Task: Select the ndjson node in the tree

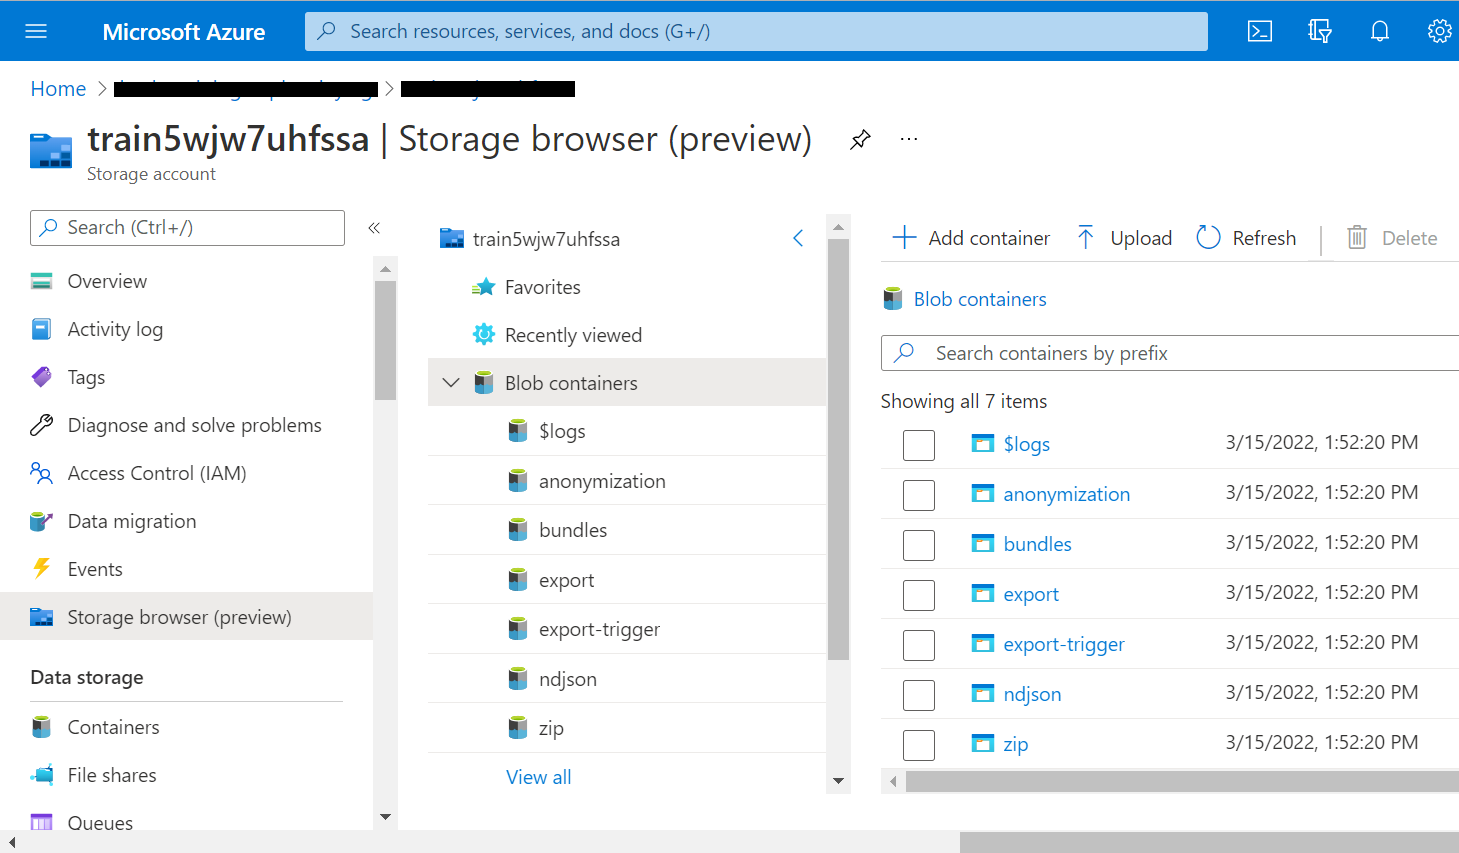Action: point(627,679)
